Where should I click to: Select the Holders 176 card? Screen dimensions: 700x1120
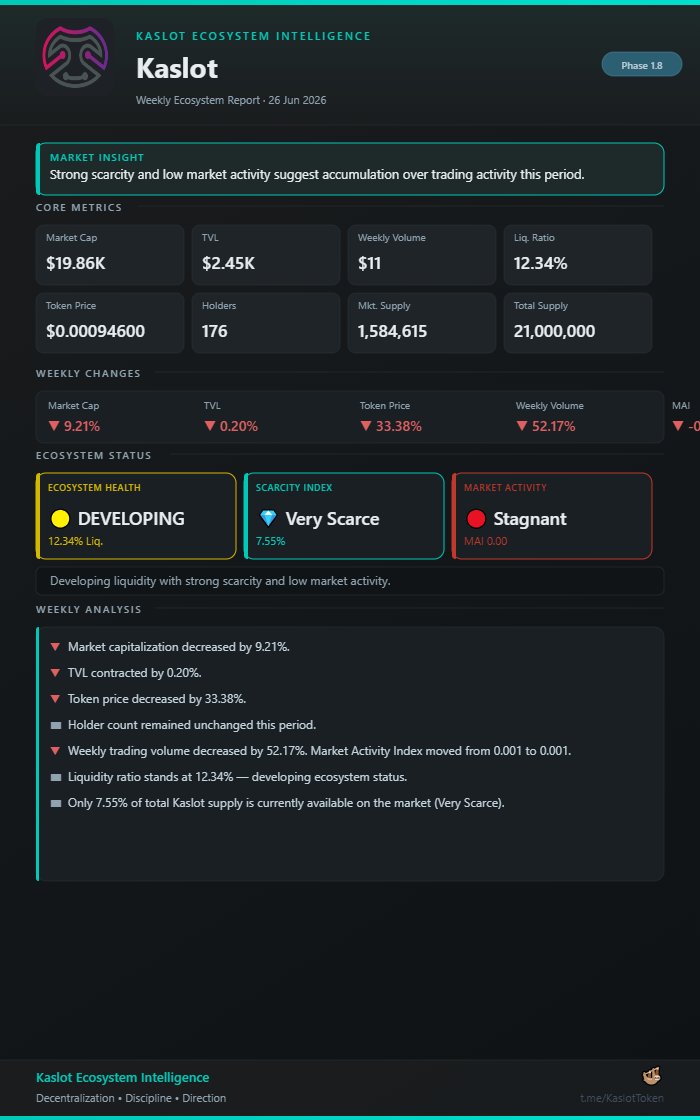(x=266, y=323)
